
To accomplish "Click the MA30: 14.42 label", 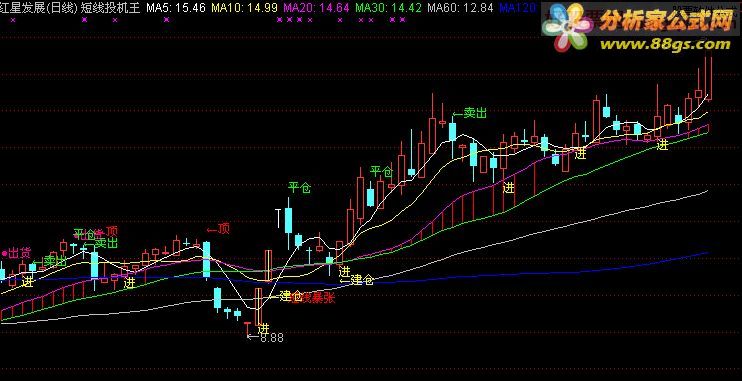I will 389,8.
